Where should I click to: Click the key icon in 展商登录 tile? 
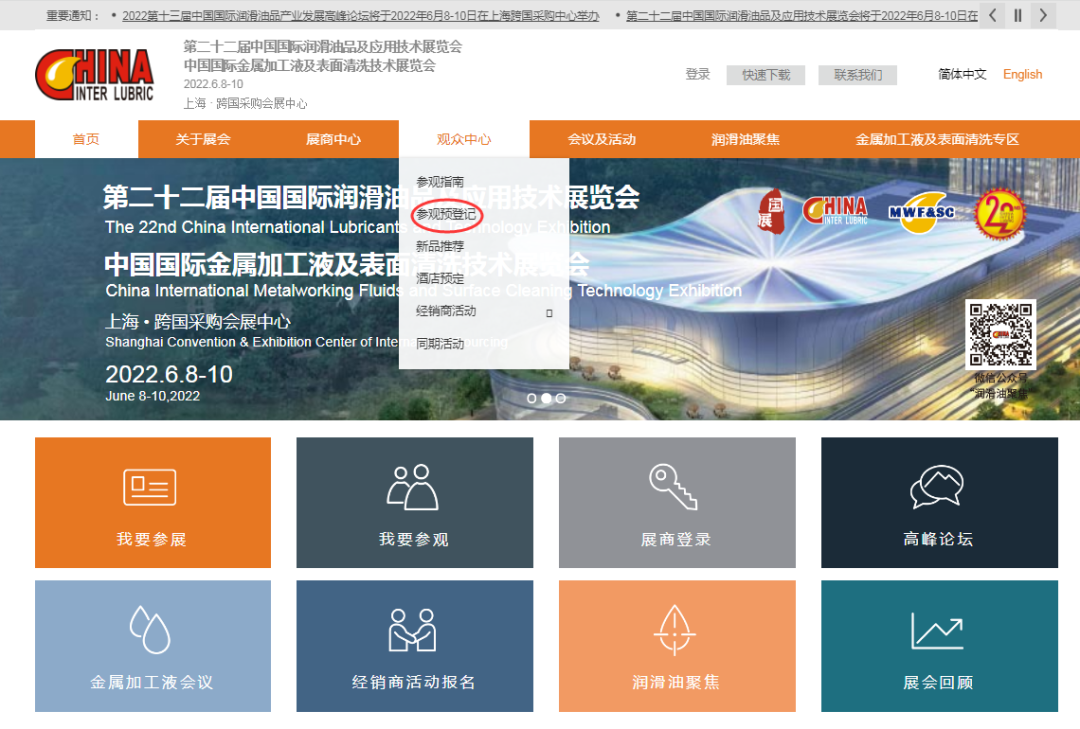pyautogui.click(x=674, y=487)
